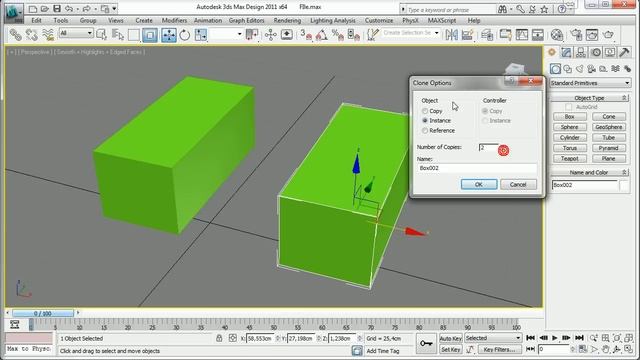Viewport: 640px width, 360px height.
Task: Select the Instance object radio button
Action: coord(425,120)
